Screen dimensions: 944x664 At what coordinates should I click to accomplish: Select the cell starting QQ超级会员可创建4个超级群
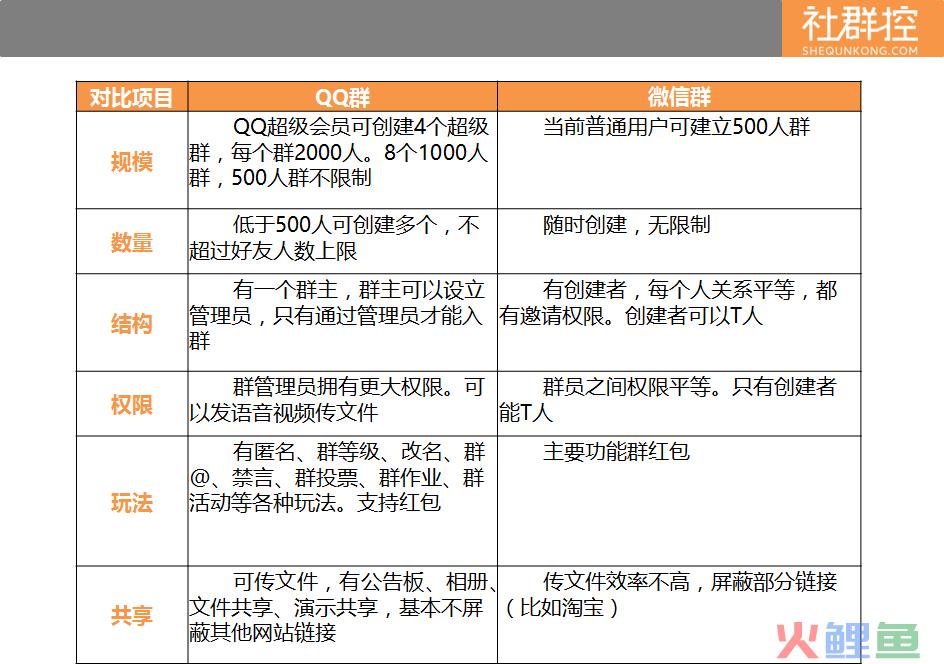tap(343, 161)
